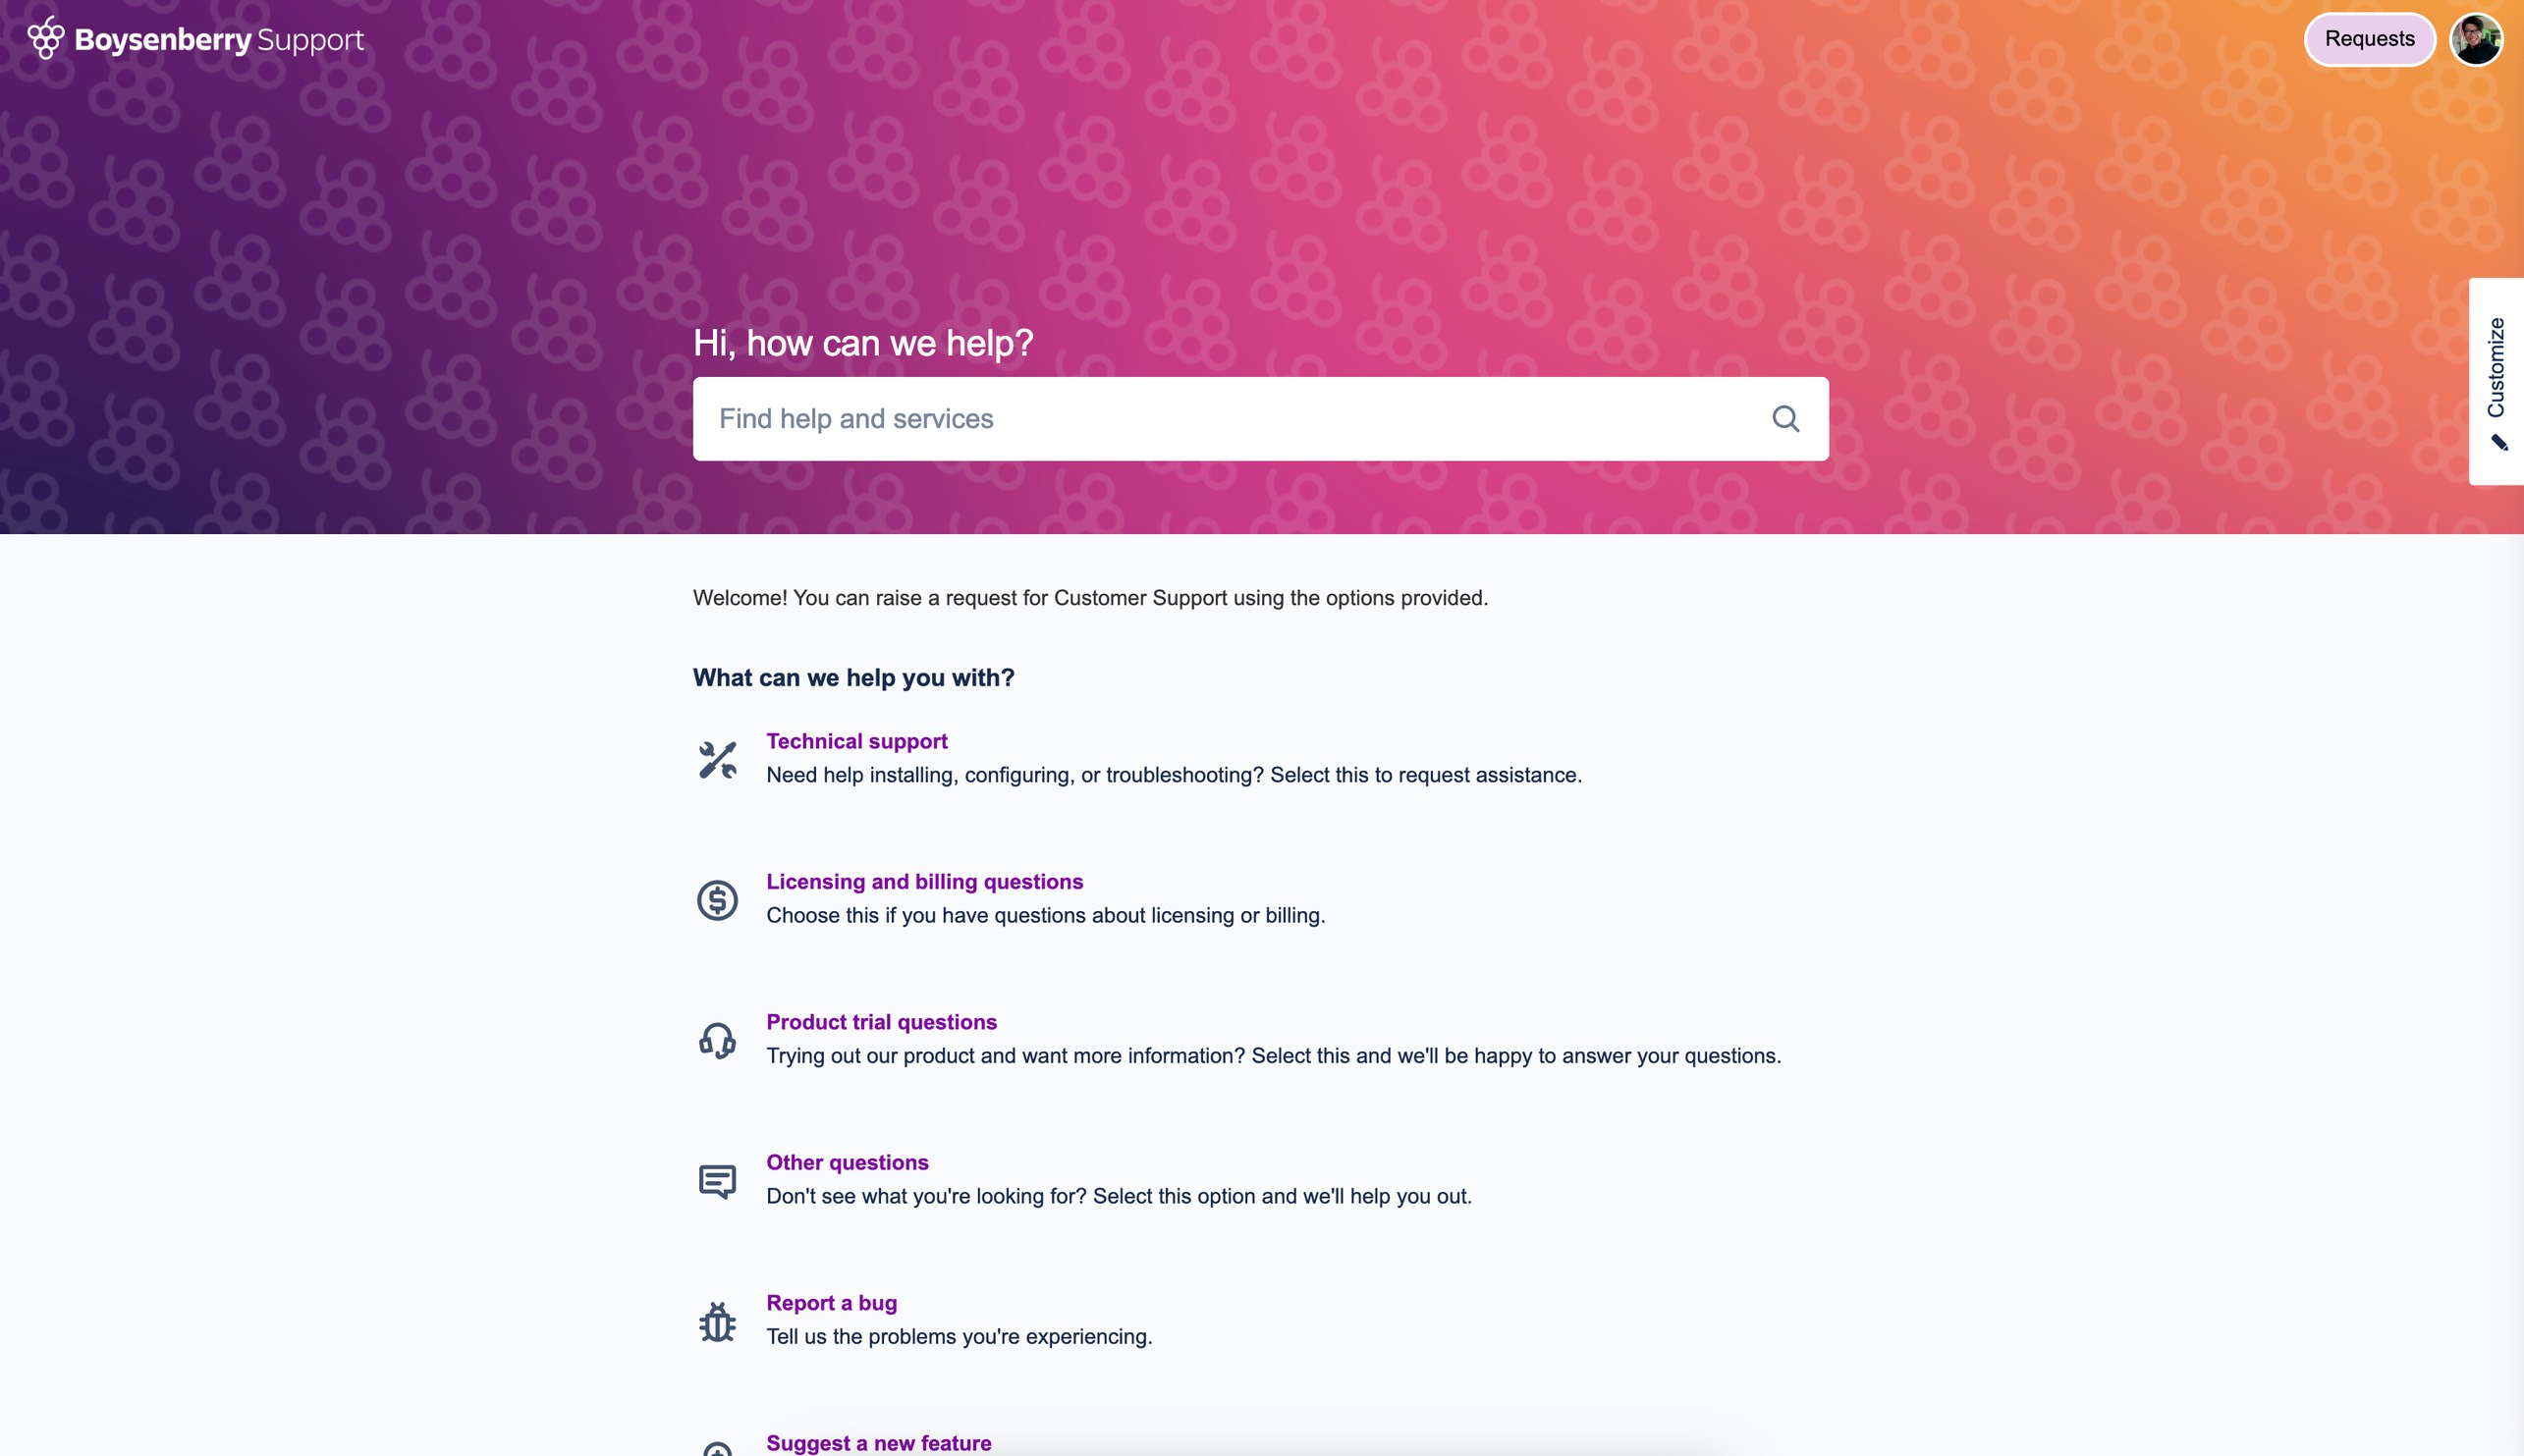Screen dimensions: 2524x1456
Task: Open the Licensing and billing questions form
Action: pyautogui.click(x=924, y=881)
